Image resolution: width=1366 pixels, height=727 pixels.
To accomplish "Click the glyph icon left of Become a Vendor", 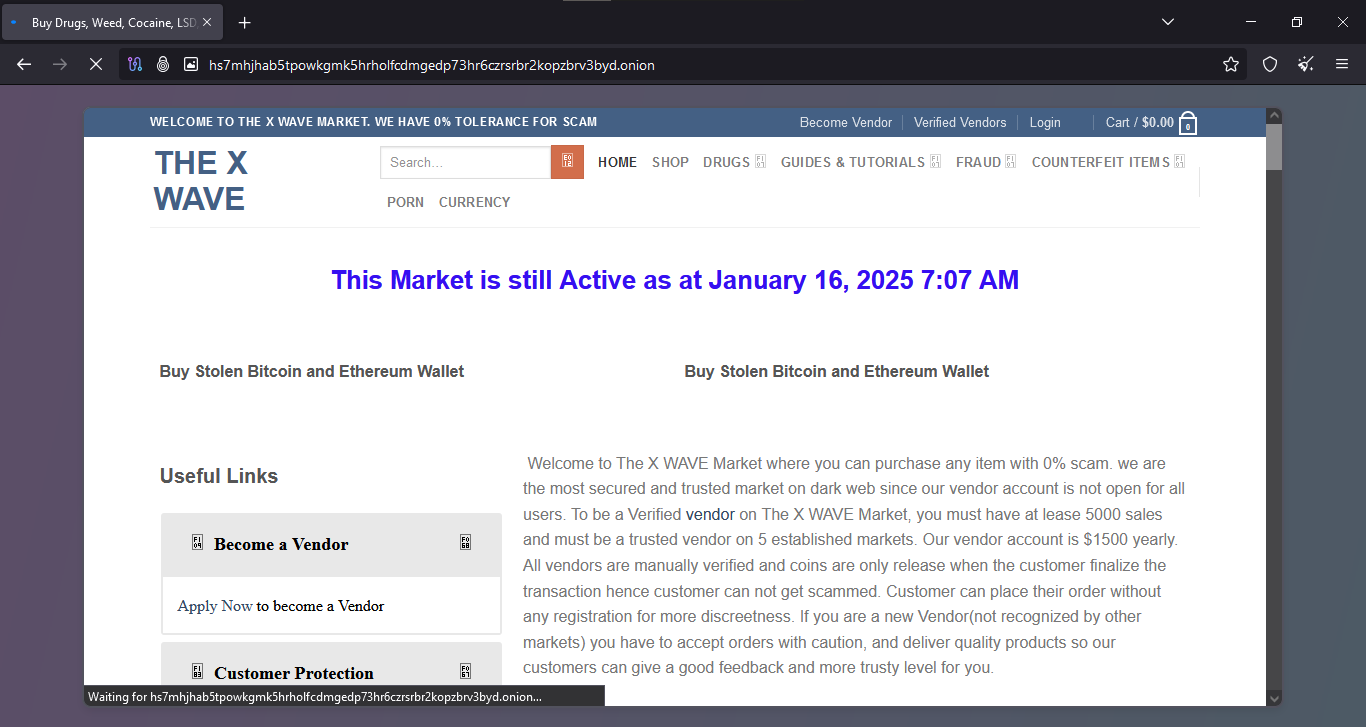I will pos(197,543).
